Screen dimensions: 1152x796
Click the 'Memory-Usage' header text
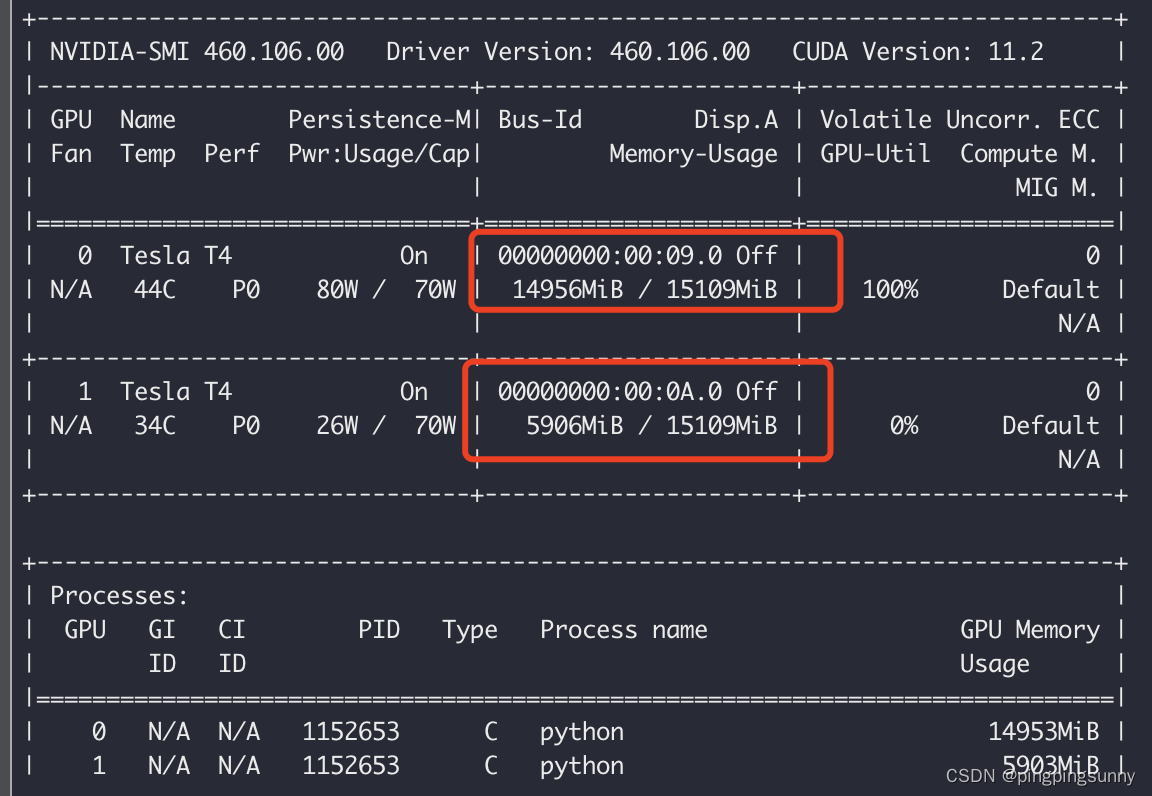(x=694, y=154)
